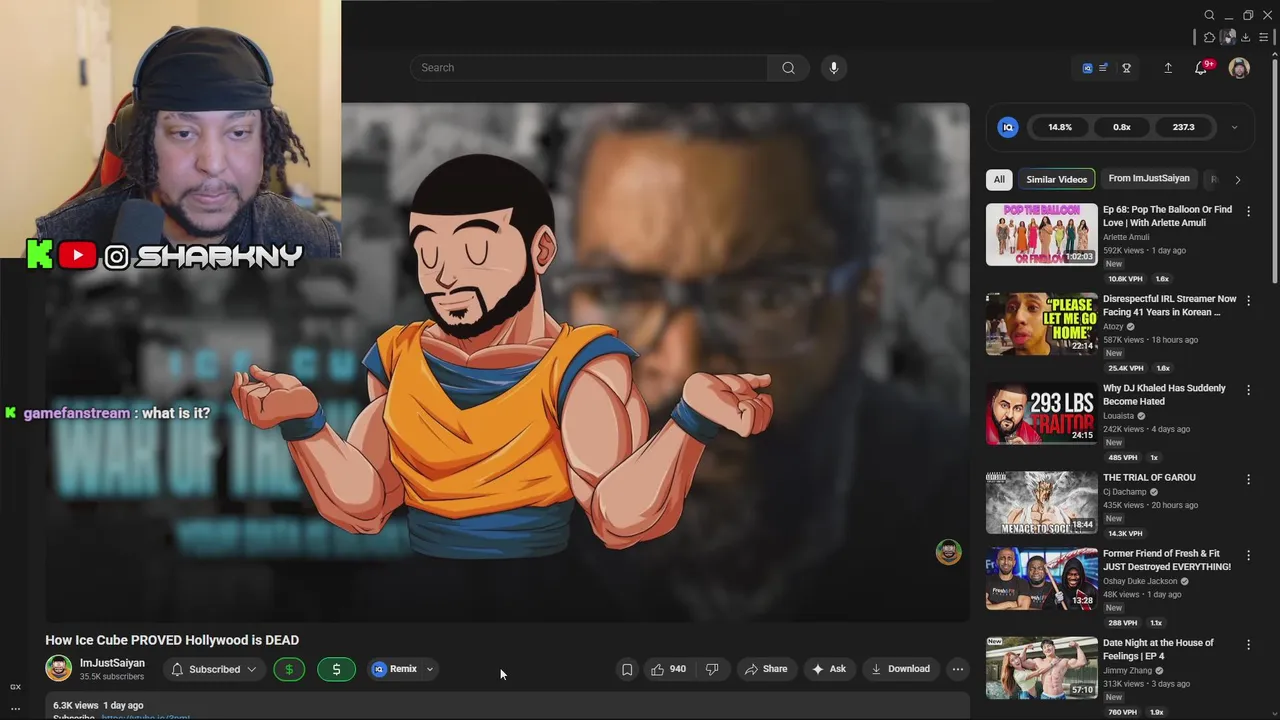Open THE TRIAL OF GAROU video title
The image size is (1280, 720).
point(1149,477)
